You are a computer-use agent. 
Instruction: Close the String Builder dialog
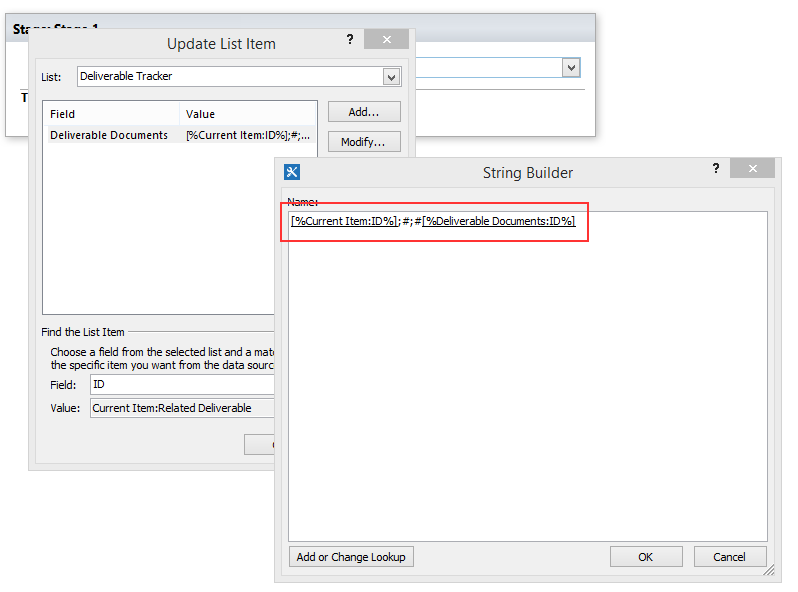coord(752,168)
